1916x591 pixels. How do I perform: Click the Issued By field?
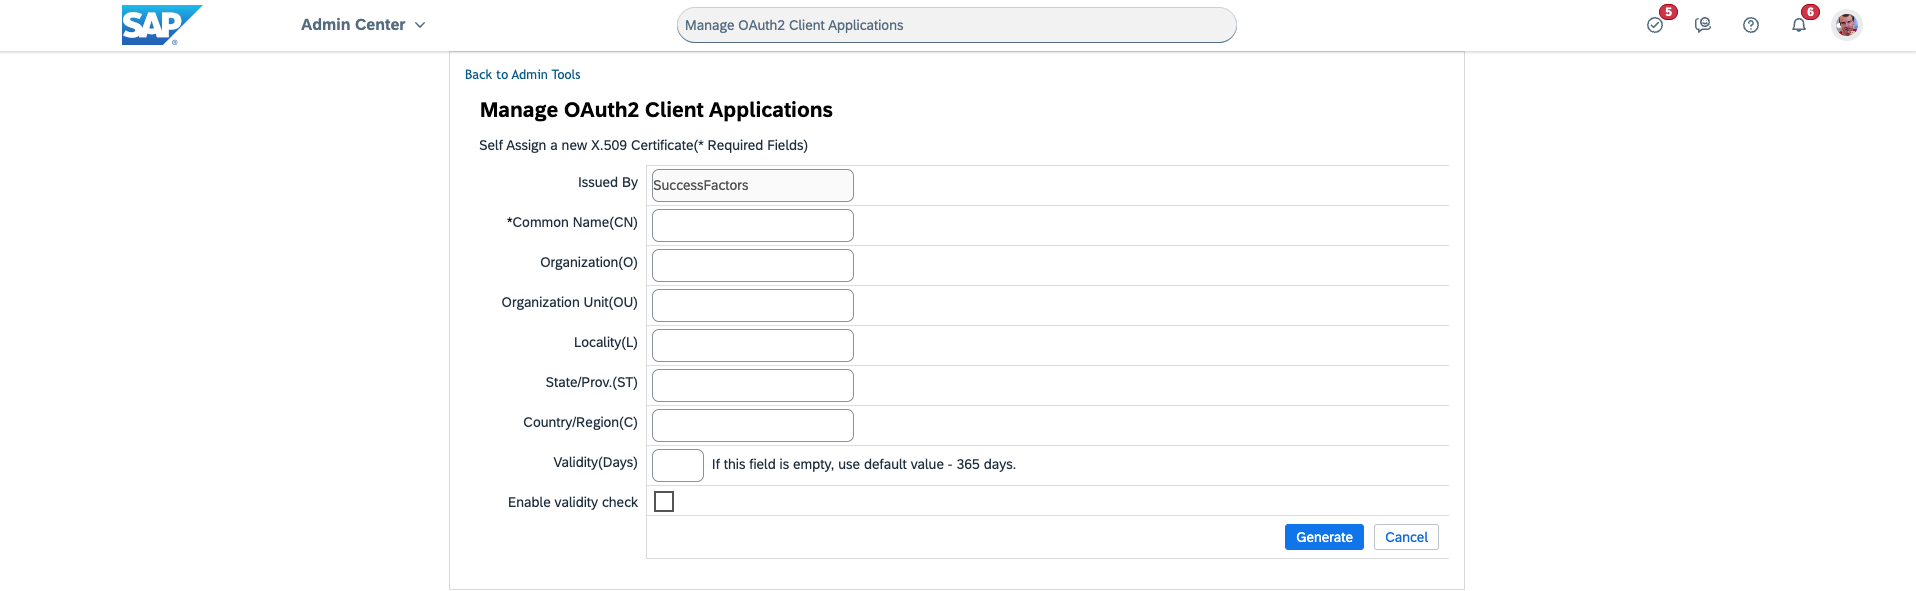752,185
